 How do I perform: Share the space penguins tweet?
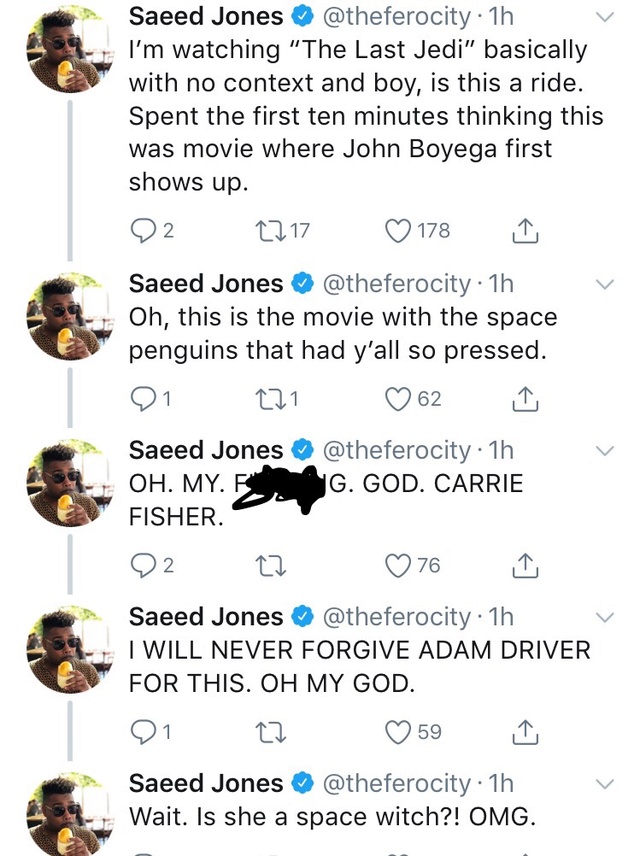pyautogui.click(x=525, y=398)
